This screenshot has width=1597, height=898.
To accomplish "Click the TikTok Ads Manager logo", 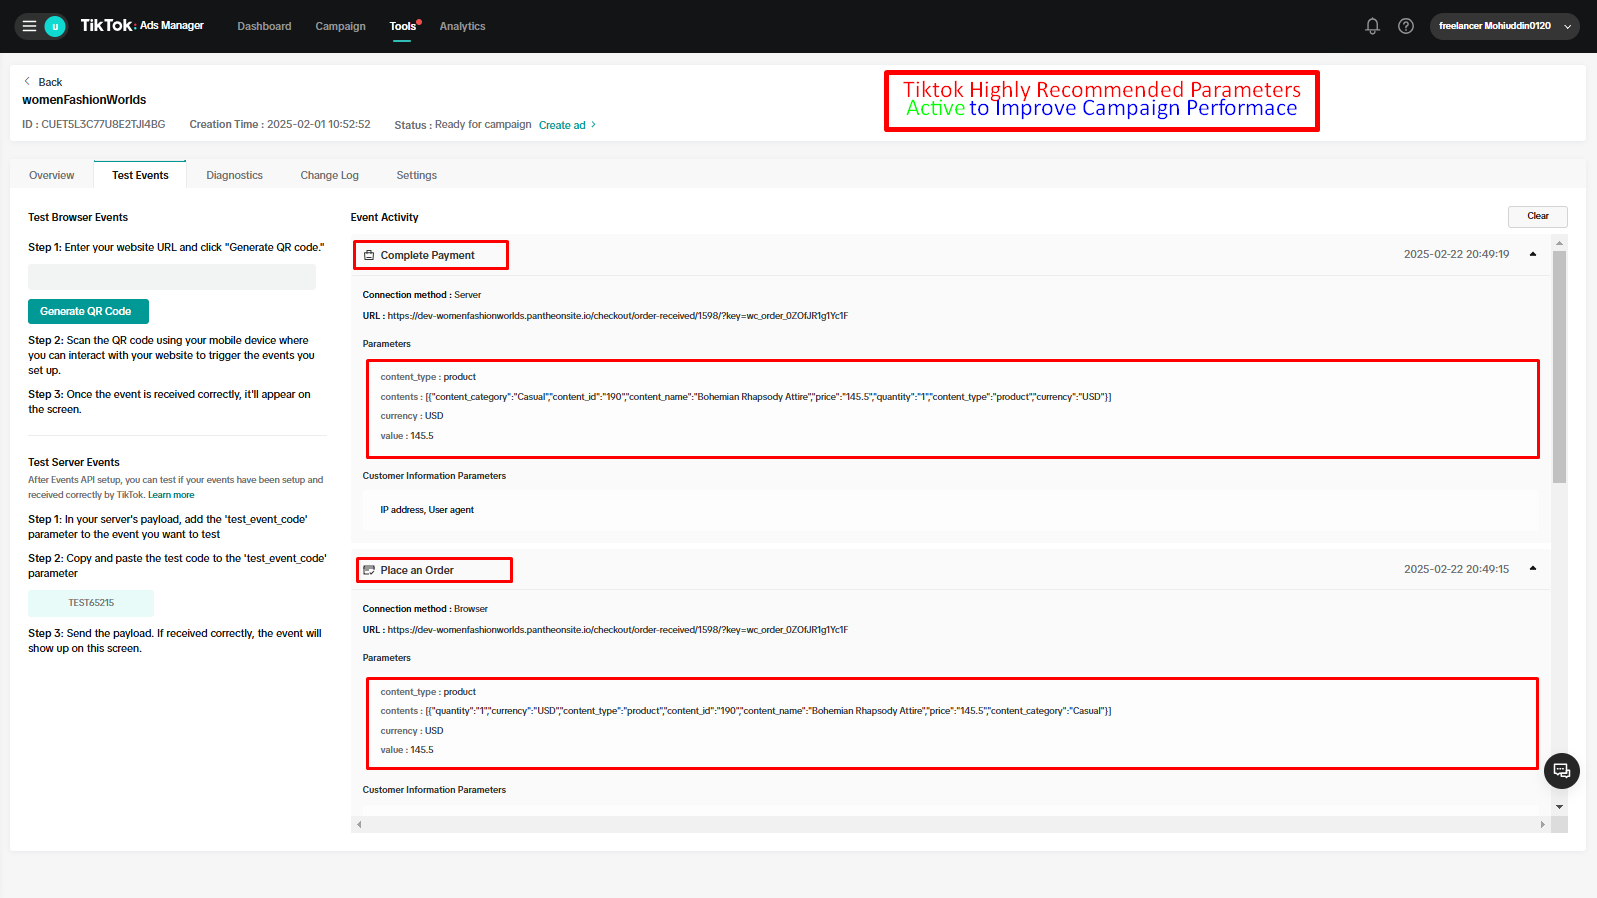I will pyautogui.click(x=142, y=26).
